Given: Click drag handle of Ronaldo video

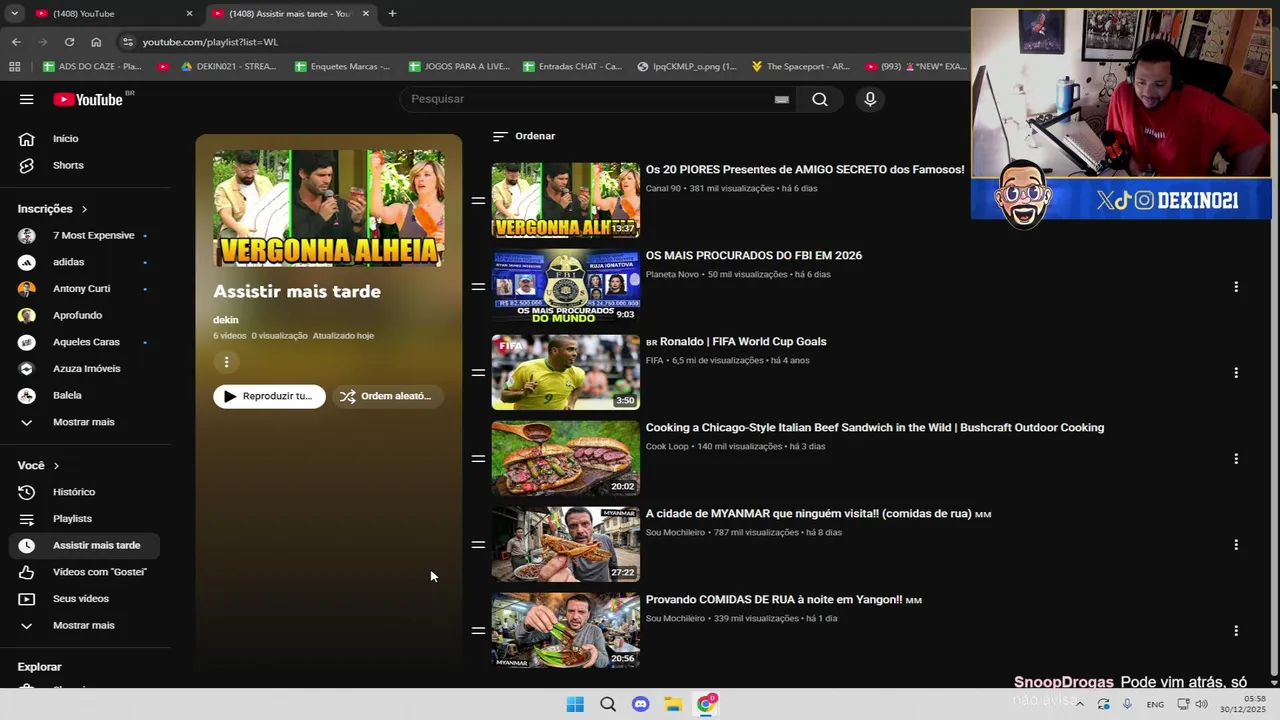Looking at the screenshot, I should pyautogui.click(x=478, y=372).
